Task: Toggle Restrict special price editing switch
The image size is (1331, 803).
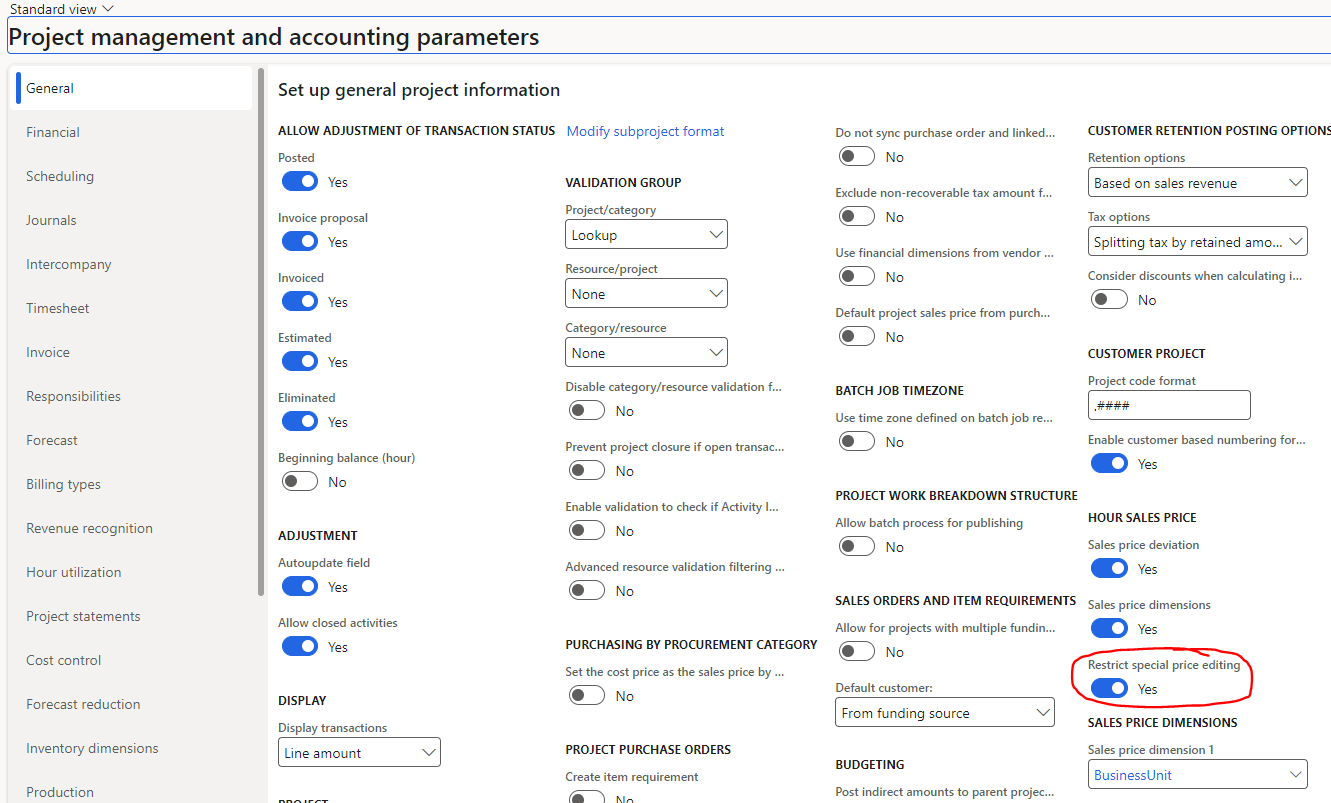Action: tap(1110, 688)
